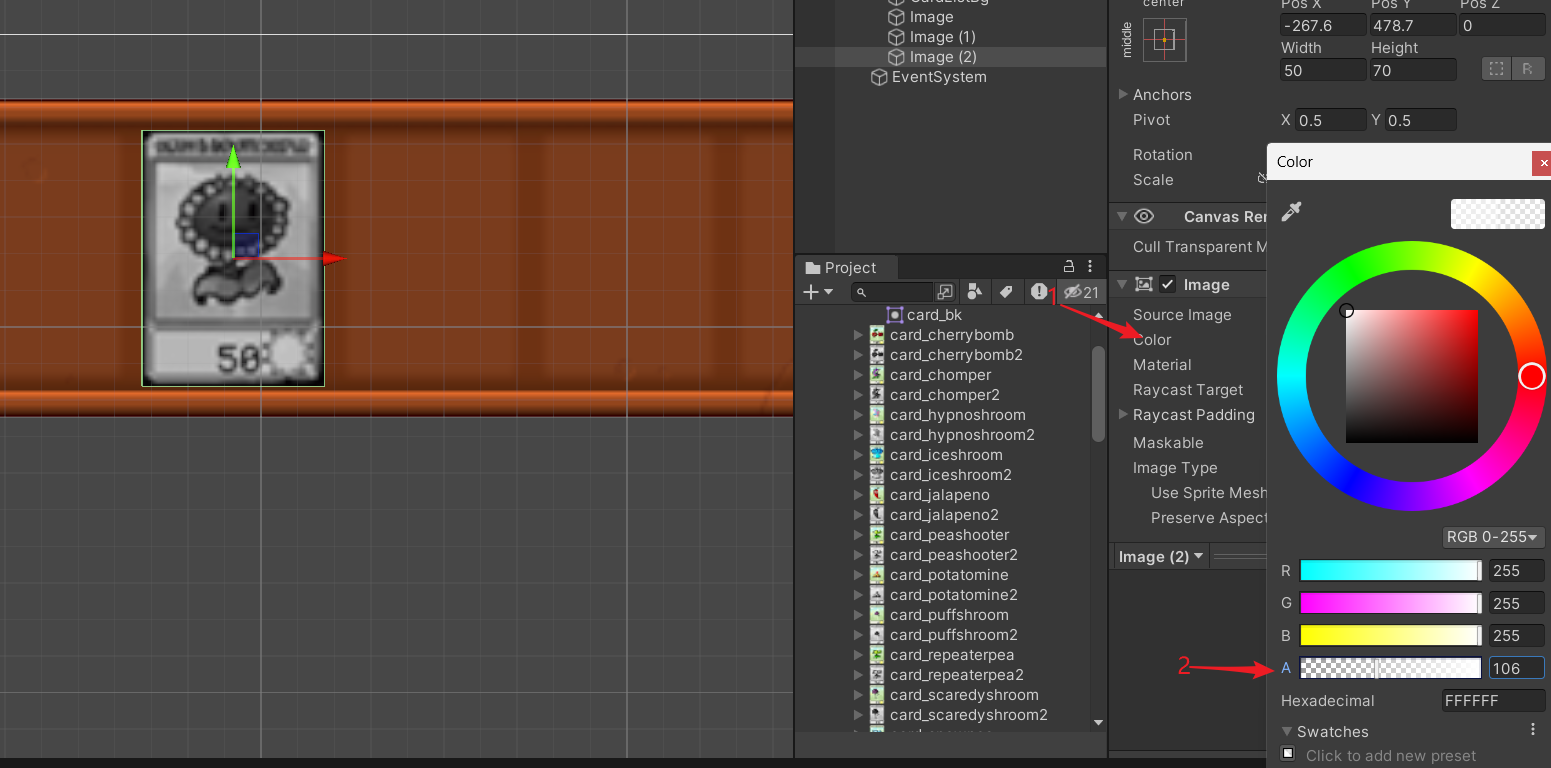
Task: Select card_repeaterpea thumbnail icon
Action: [x=877, y=655]
